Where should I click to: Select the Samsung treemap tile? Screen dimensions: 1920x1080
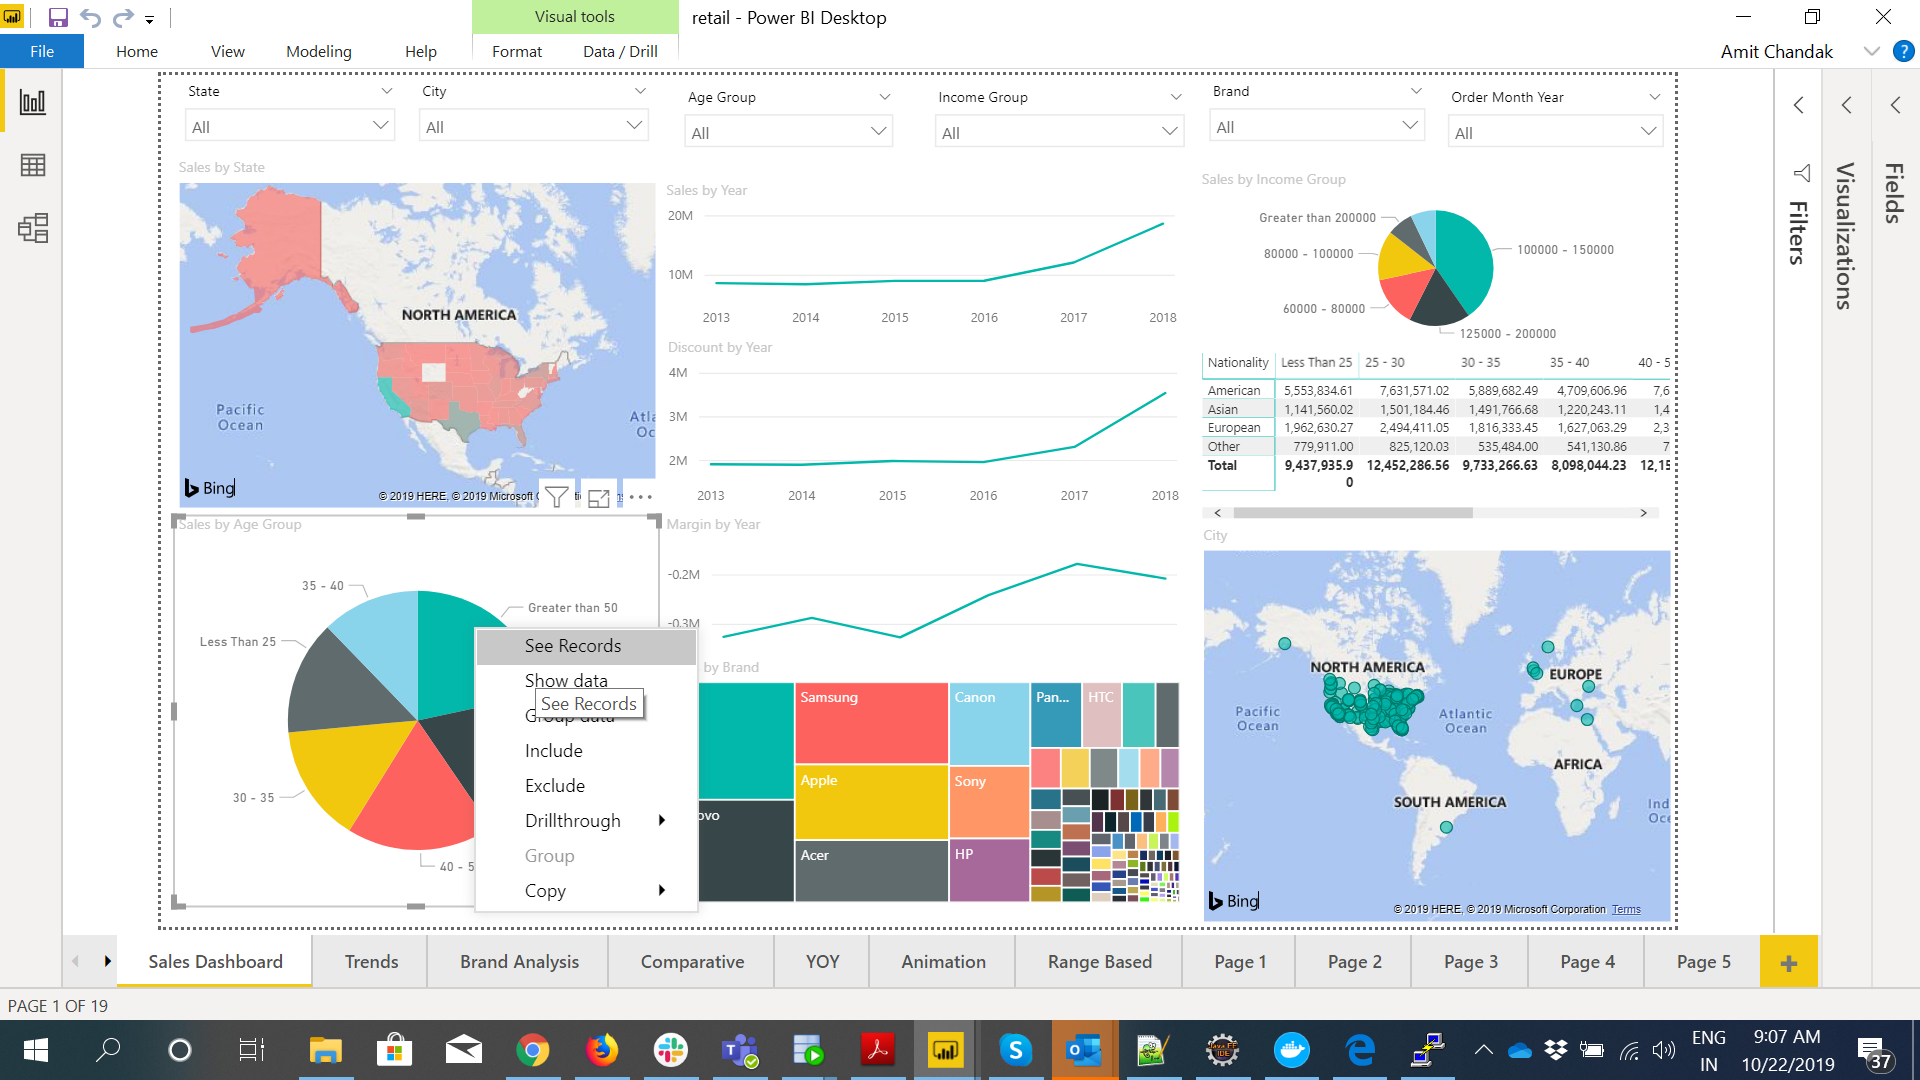[871, 723]
